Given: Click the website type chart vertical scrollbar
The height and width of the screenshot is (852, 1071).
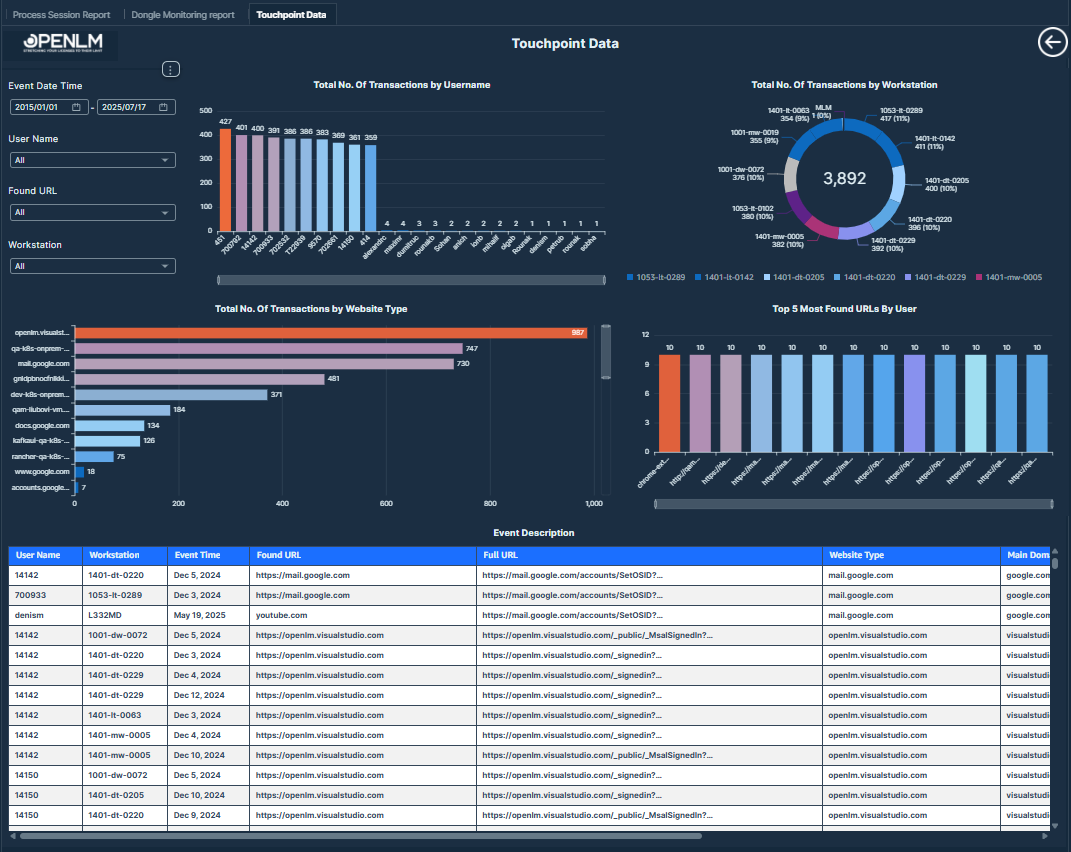Looking at the screenshot, I should click(x=605, y=352).
